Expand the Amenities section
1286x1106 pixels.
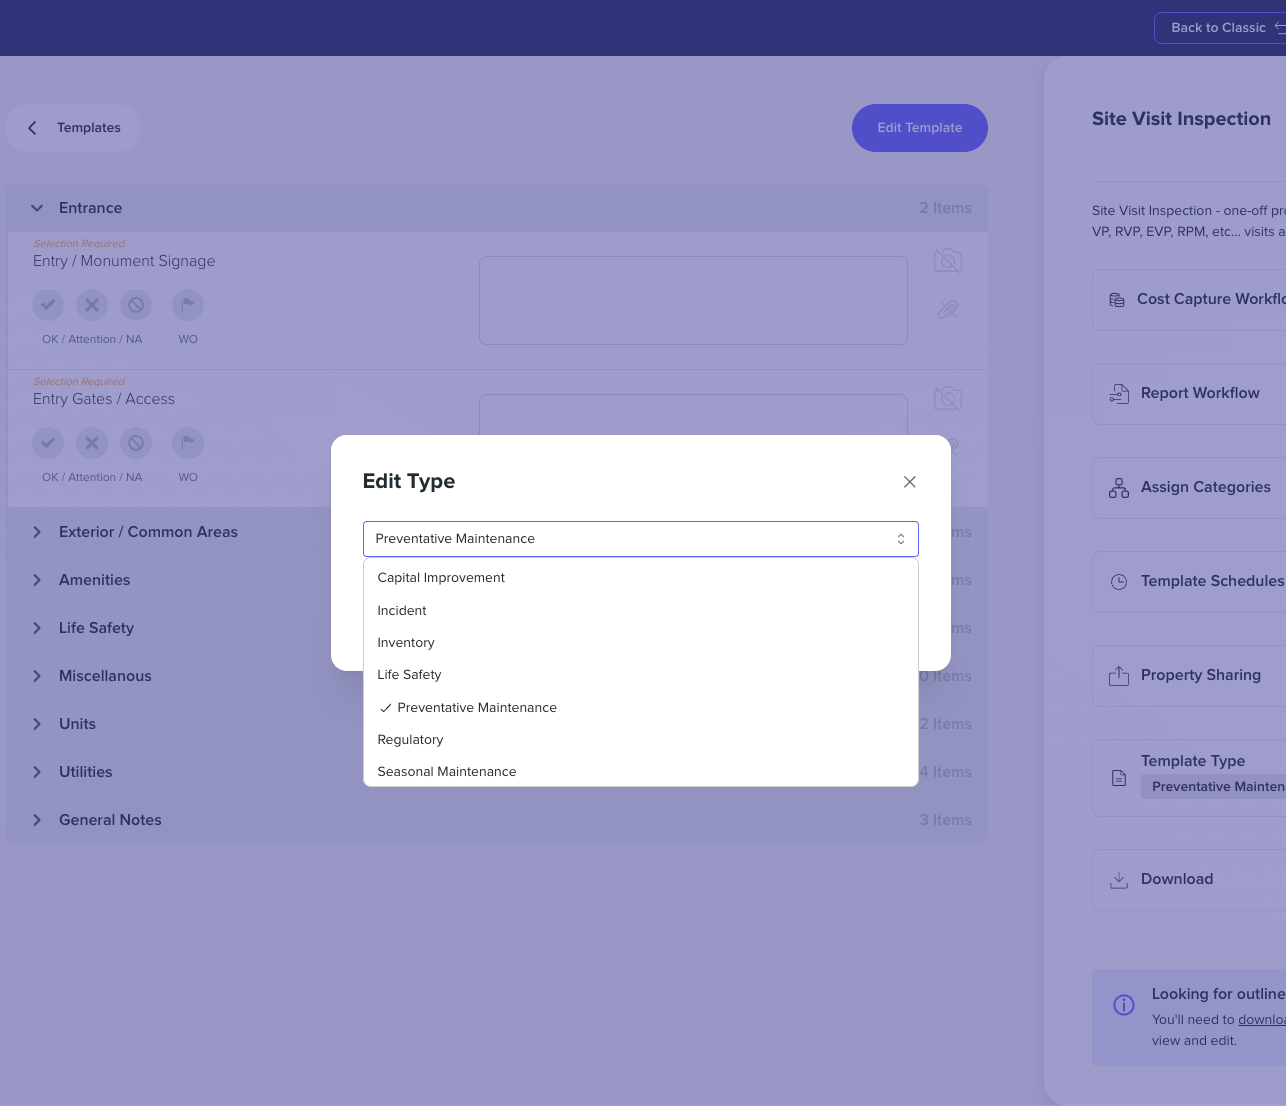pos(37,580)
